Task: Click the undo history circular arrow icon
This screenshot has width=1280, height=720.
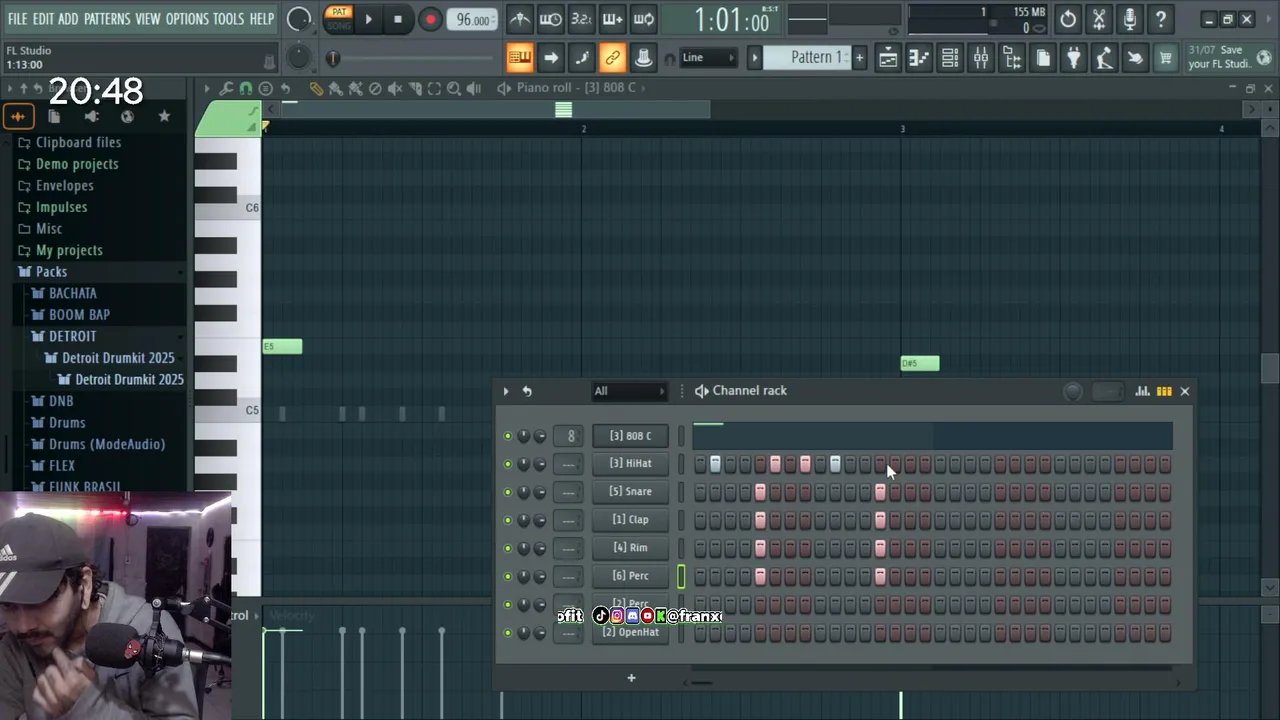Action: pyautogui.click(x=1068, y=19)
